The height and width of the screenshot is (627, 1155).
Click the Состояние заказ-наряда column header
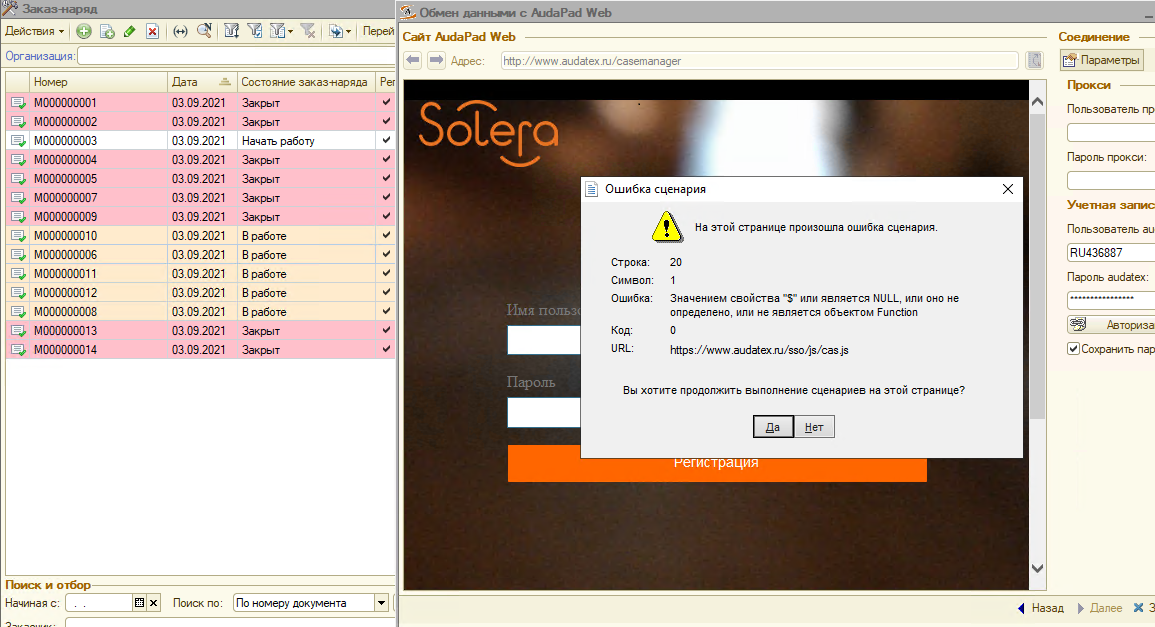pos(306,82)
